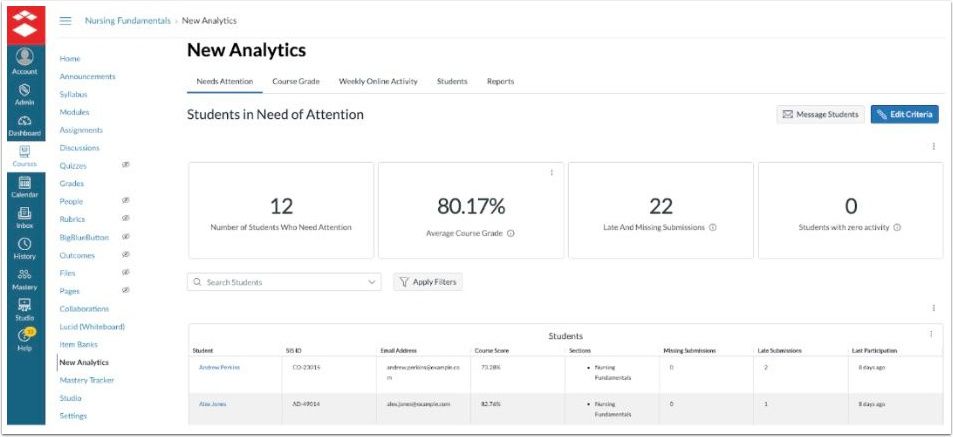Open the History clock icon
This screenshot has height=437, width=953.
pyautogui.click(x=25, y=247)
